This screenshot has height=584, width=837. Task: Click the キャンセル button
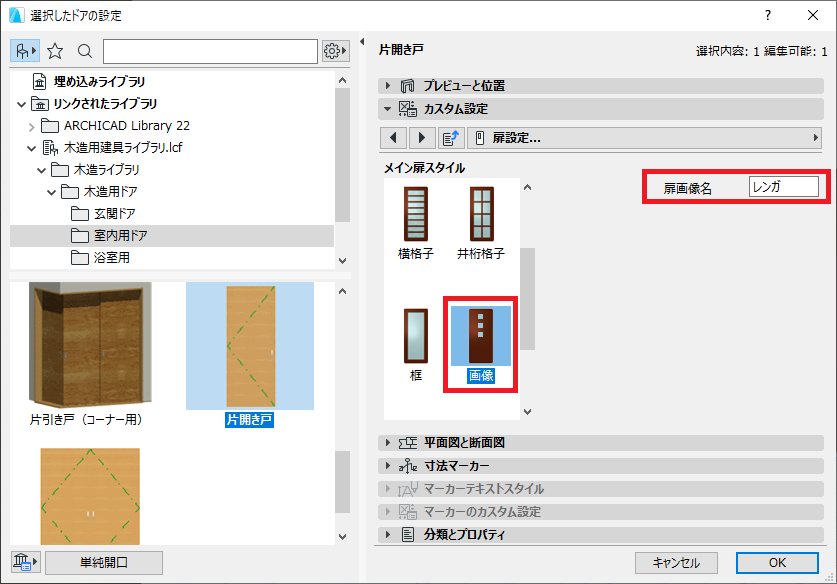(676, 563)
